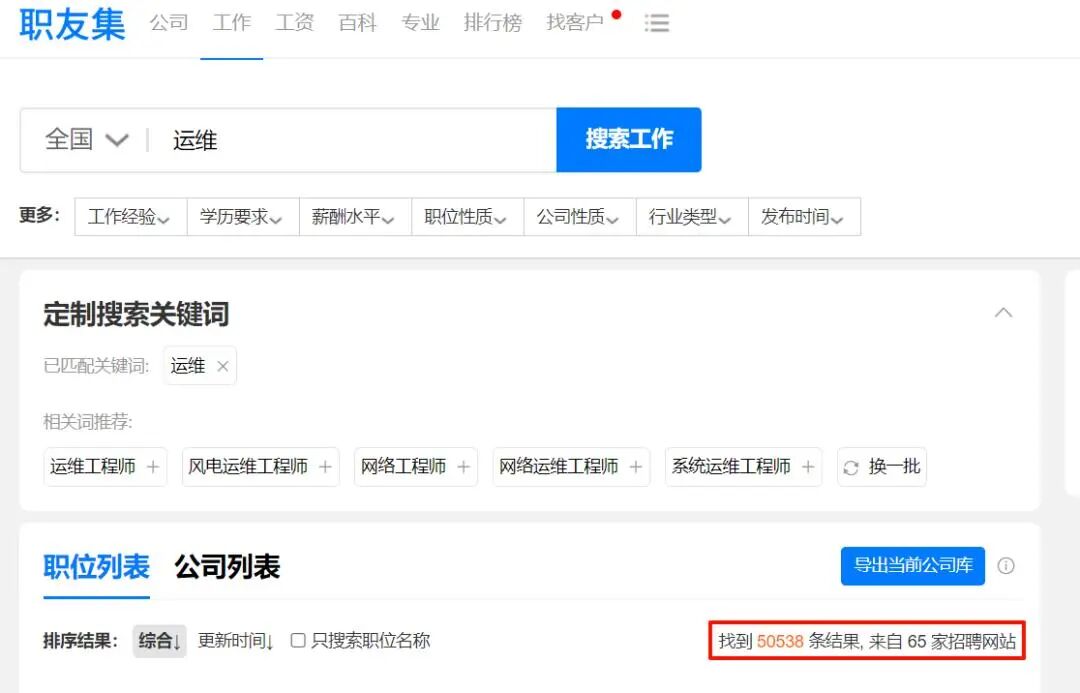Image resolution: width=1080 pixels, height=693 pixels.
Task: Click the 导出当前公司库 button
Action: pyautogui.click(x=912, y=566)
